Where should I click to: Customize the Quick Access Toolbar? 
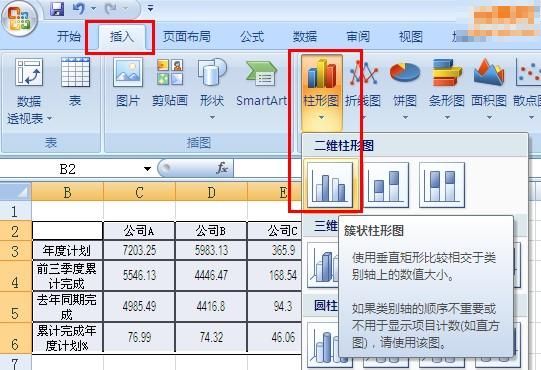(x=150, y=8)
